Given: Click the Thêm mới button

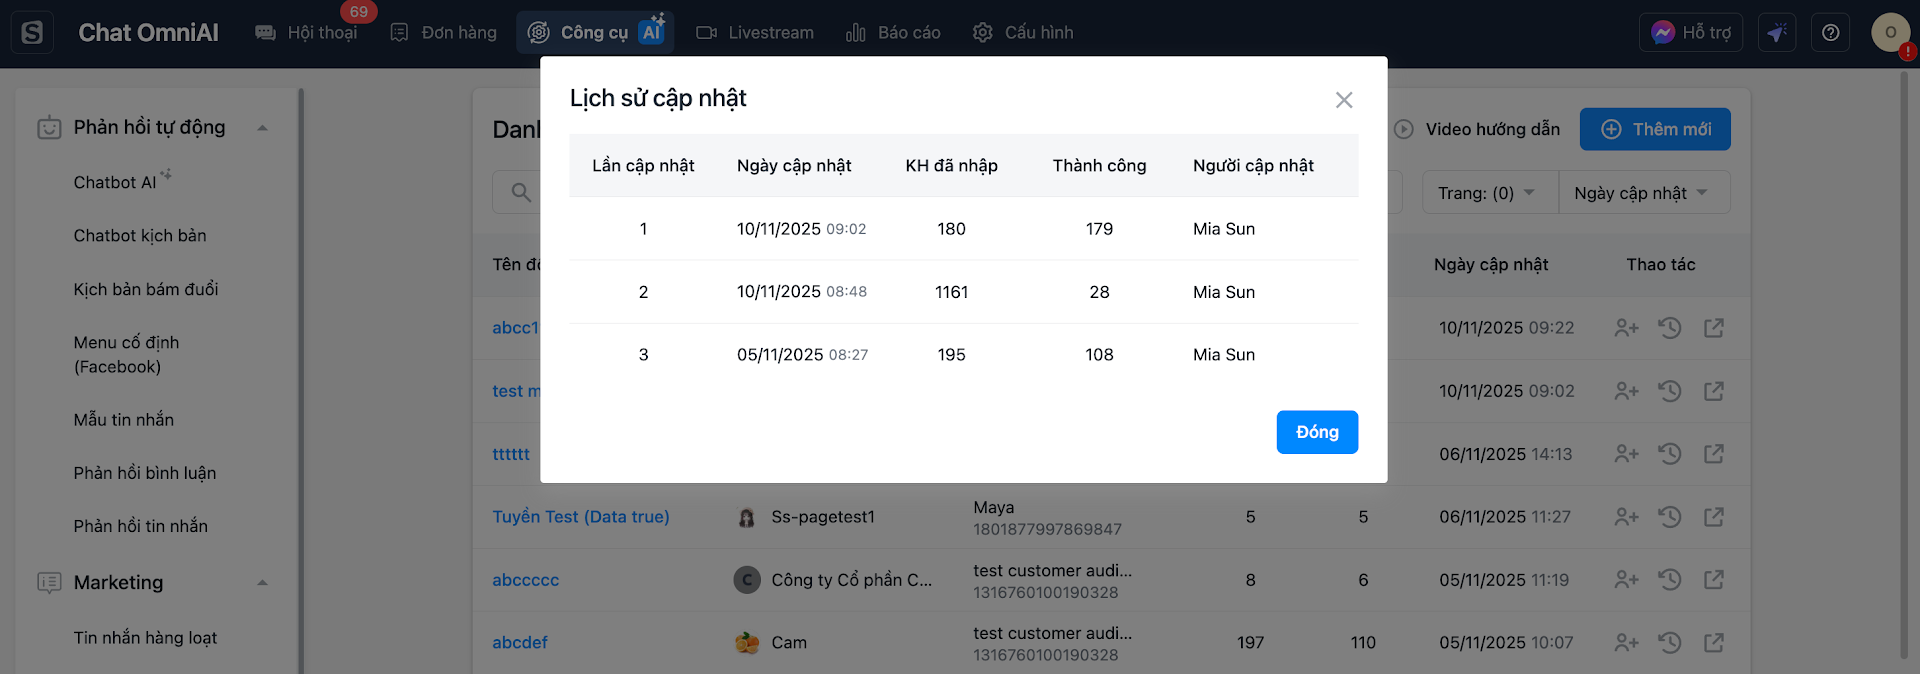Looking at the screenshot, I should coord(1655,130).
